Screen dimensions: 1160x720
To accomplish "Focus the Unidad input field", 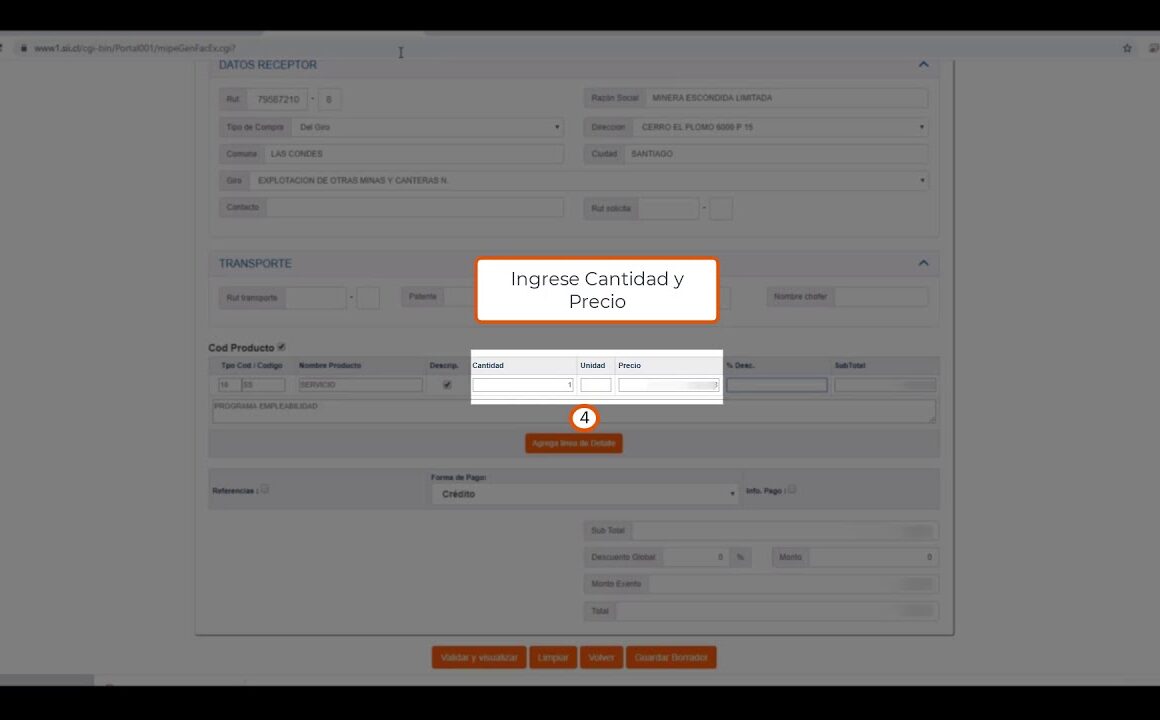I will pyautogui.click(x=596, y=385).
